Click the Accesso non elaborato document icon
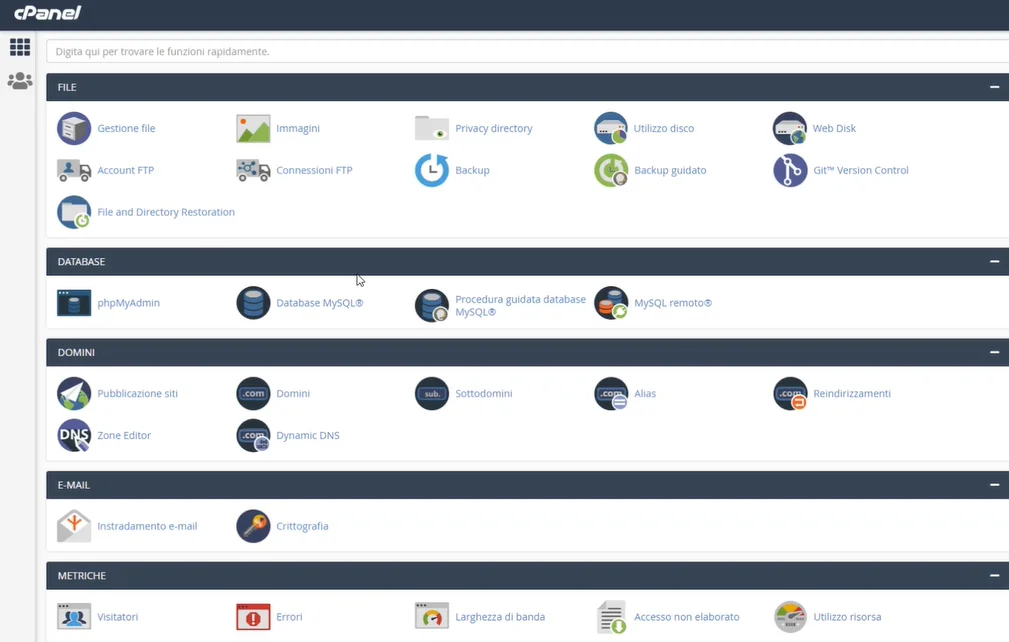 tap(611, 617)
